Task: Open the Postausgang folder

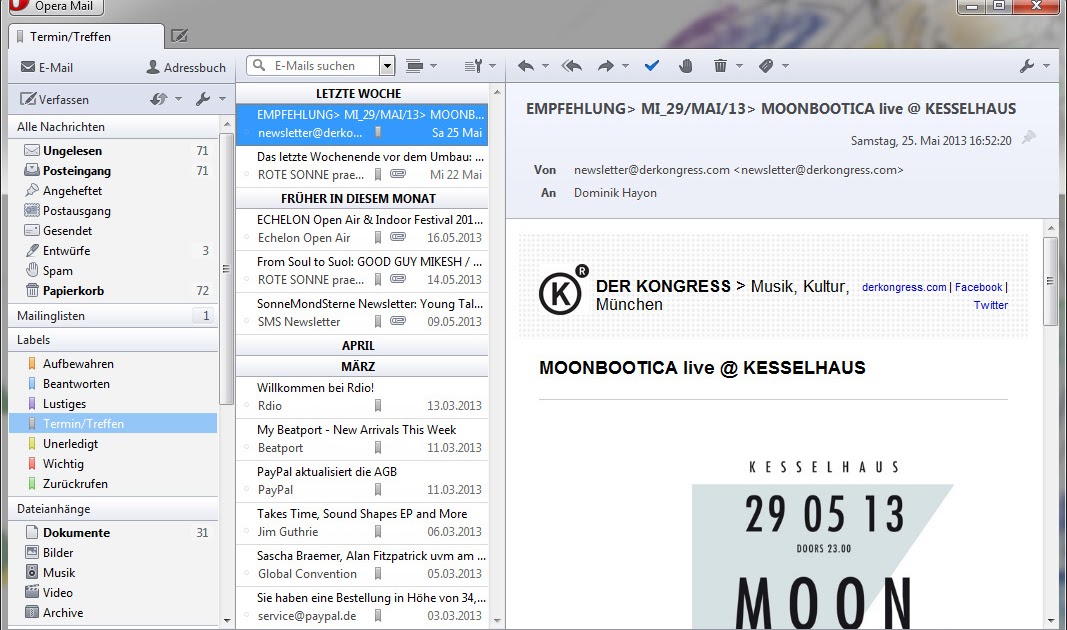Action: pyautogui.click(x=112, y=211)
